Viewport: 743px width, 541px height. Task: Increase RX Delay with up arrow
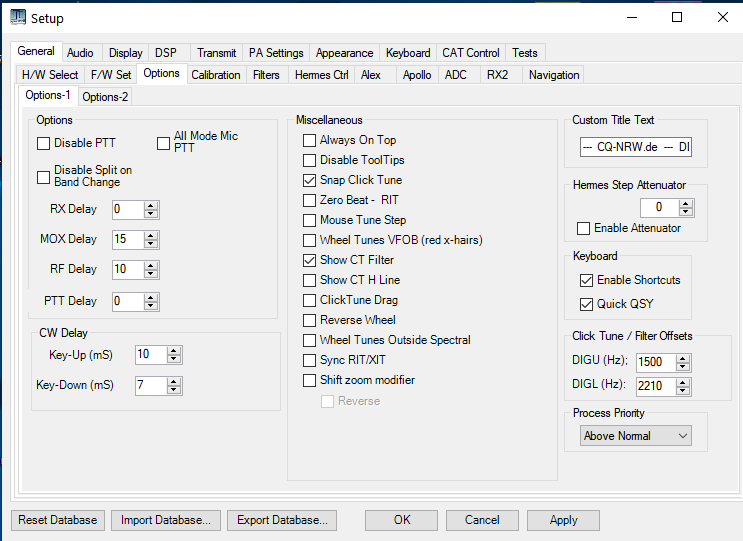pyautogui.click(x=151, y=206)
